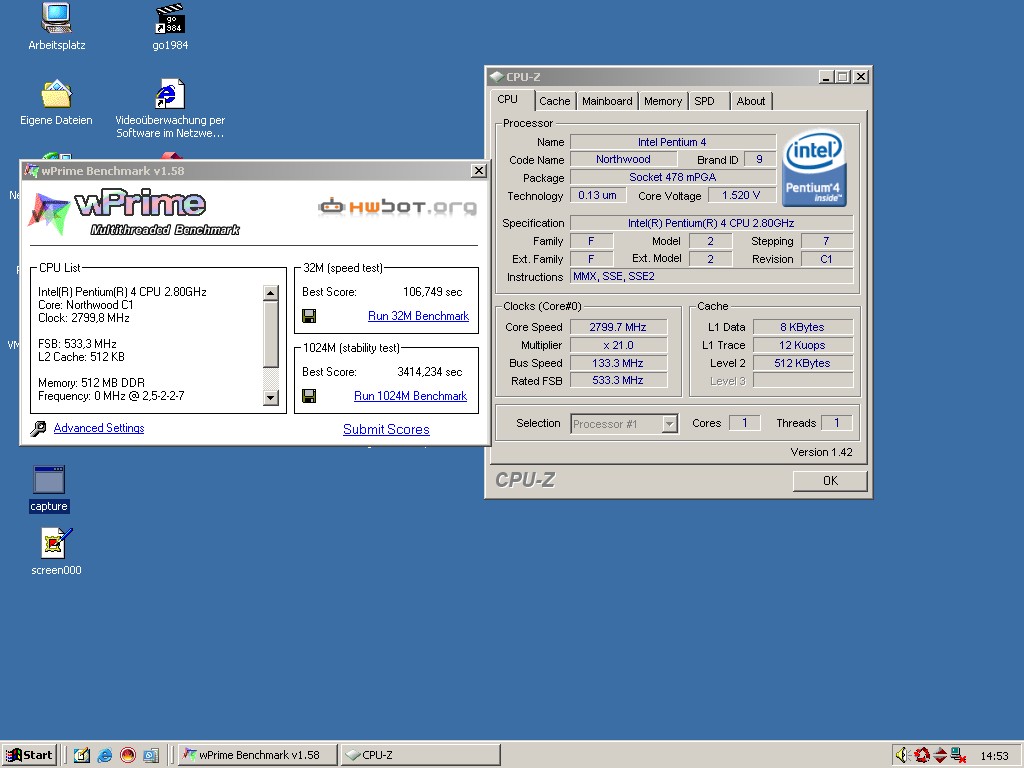Click the CPU List scrollbar thumb
This screenshot has width=1024, height=768.
(271, 334)
